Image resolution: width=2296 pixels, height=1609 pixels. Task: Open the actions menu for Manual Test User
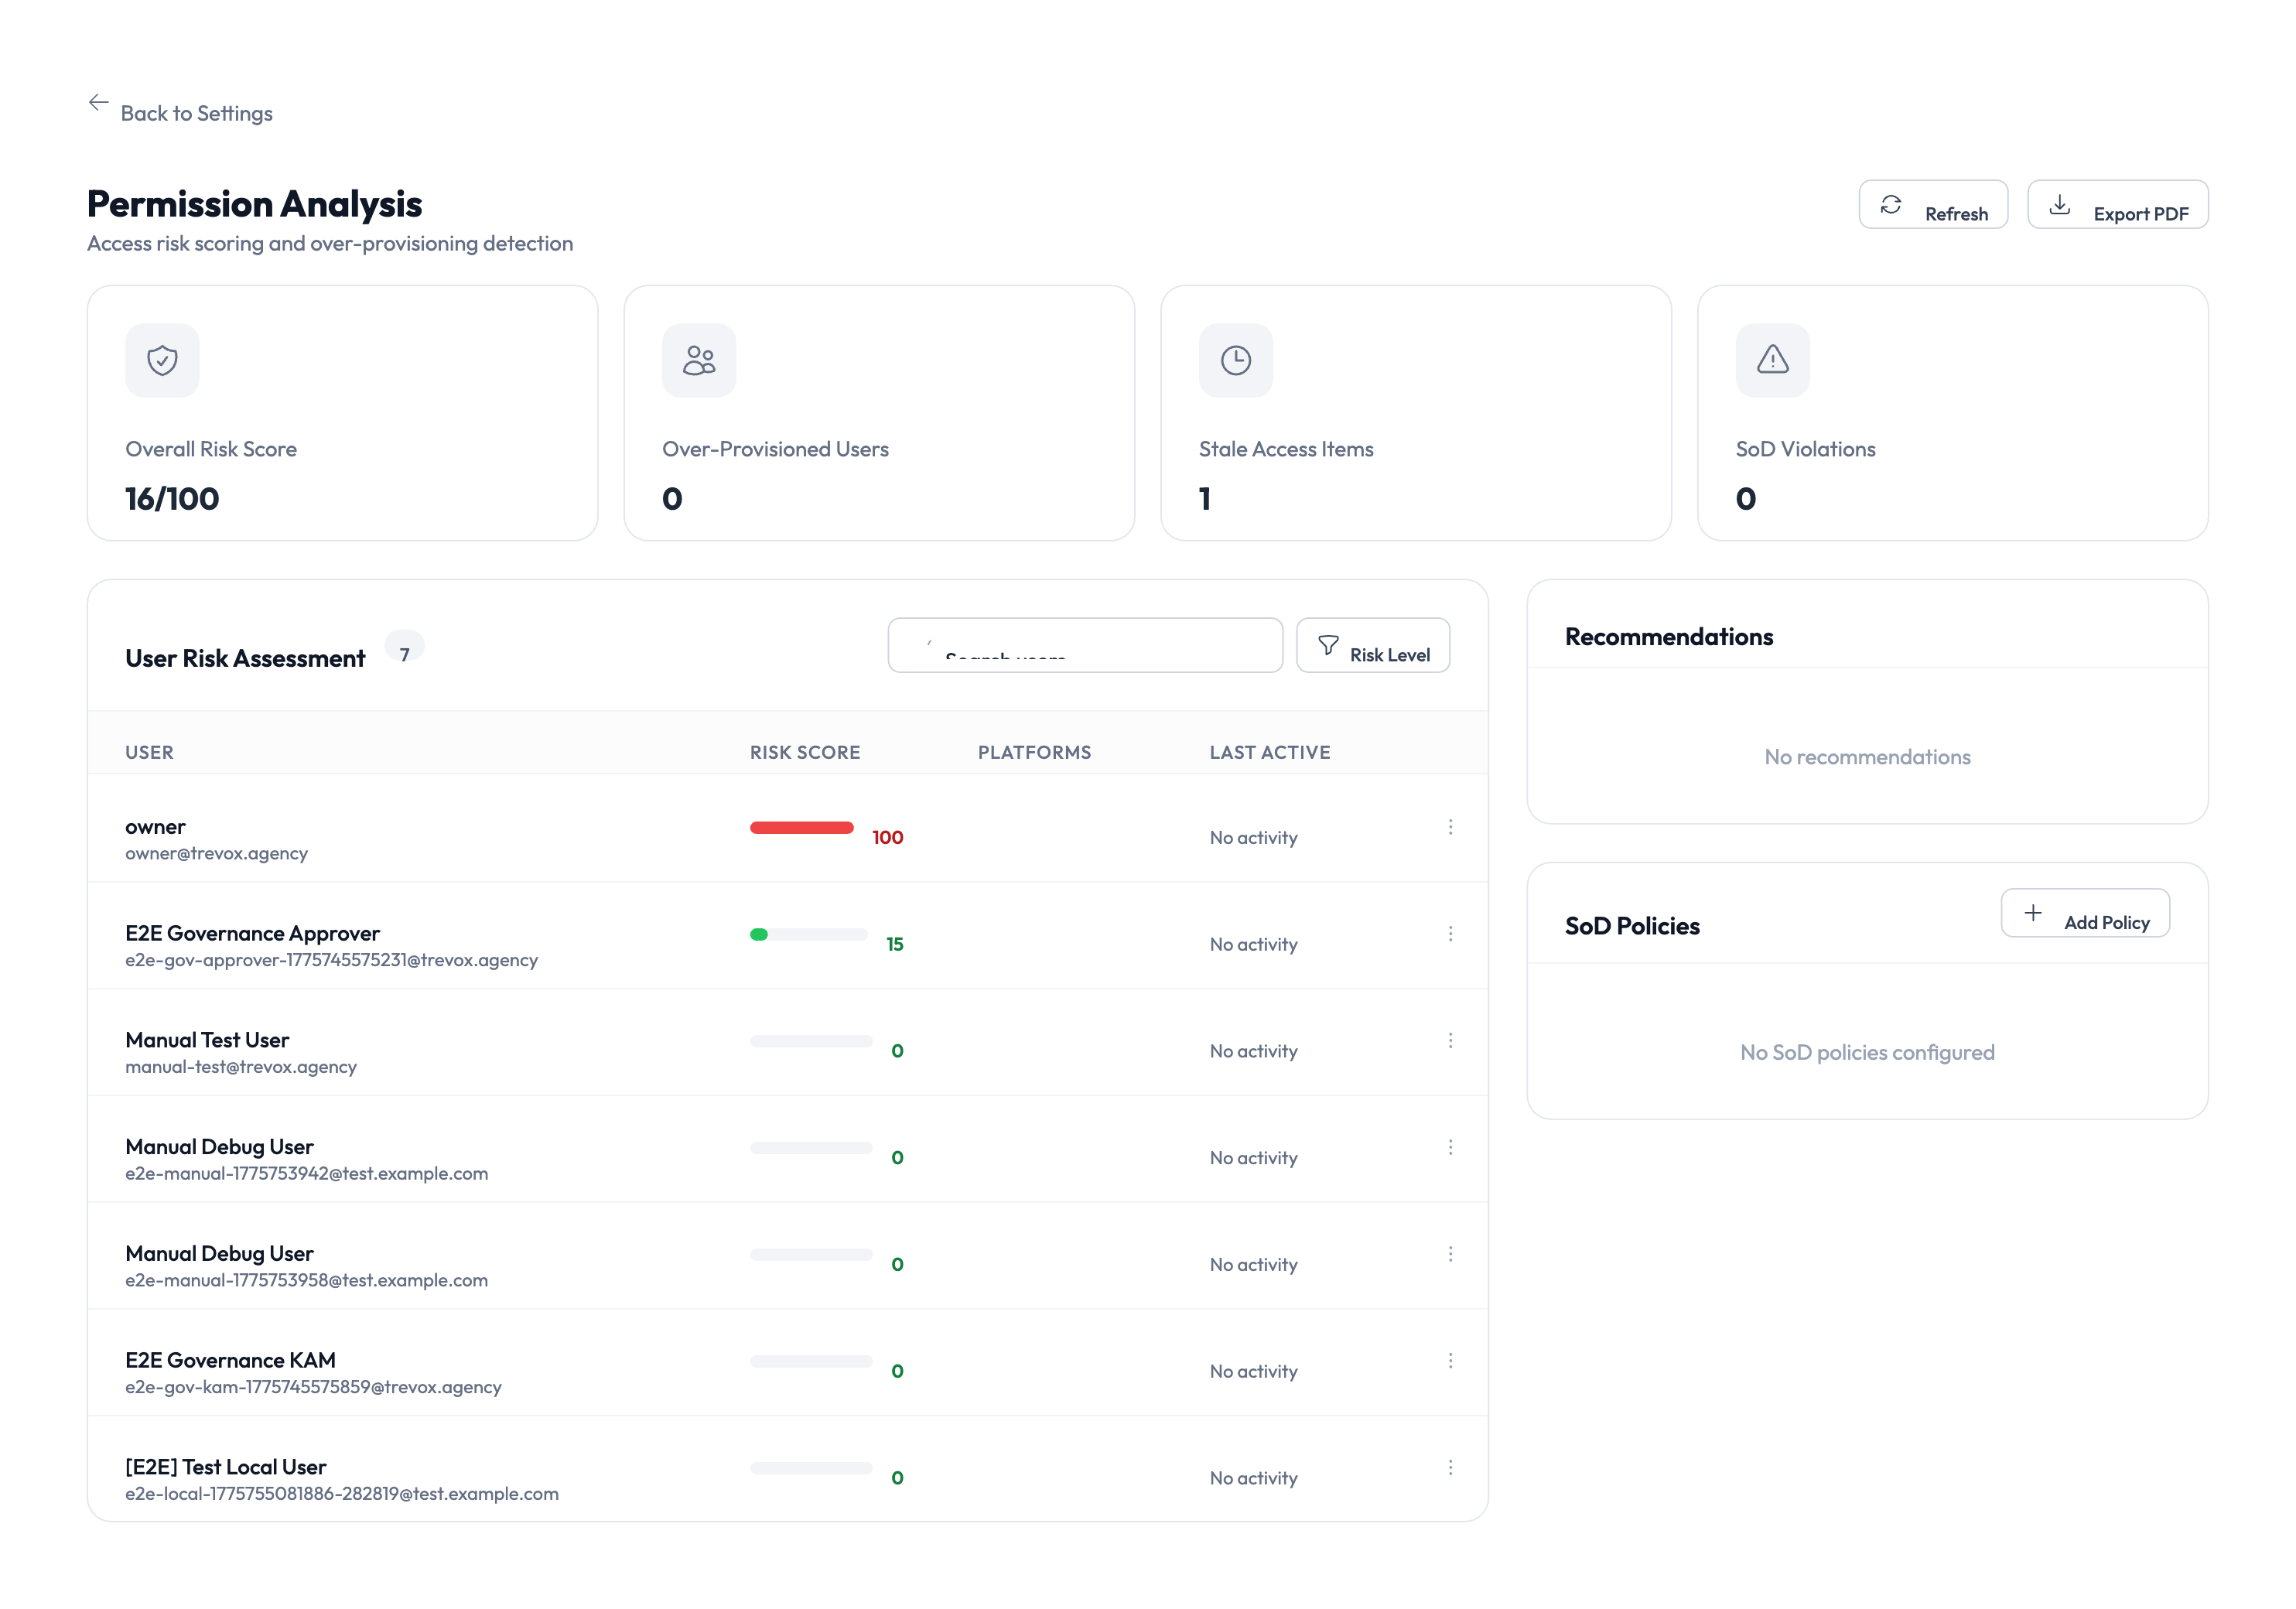click(x=1451, y=1040)
